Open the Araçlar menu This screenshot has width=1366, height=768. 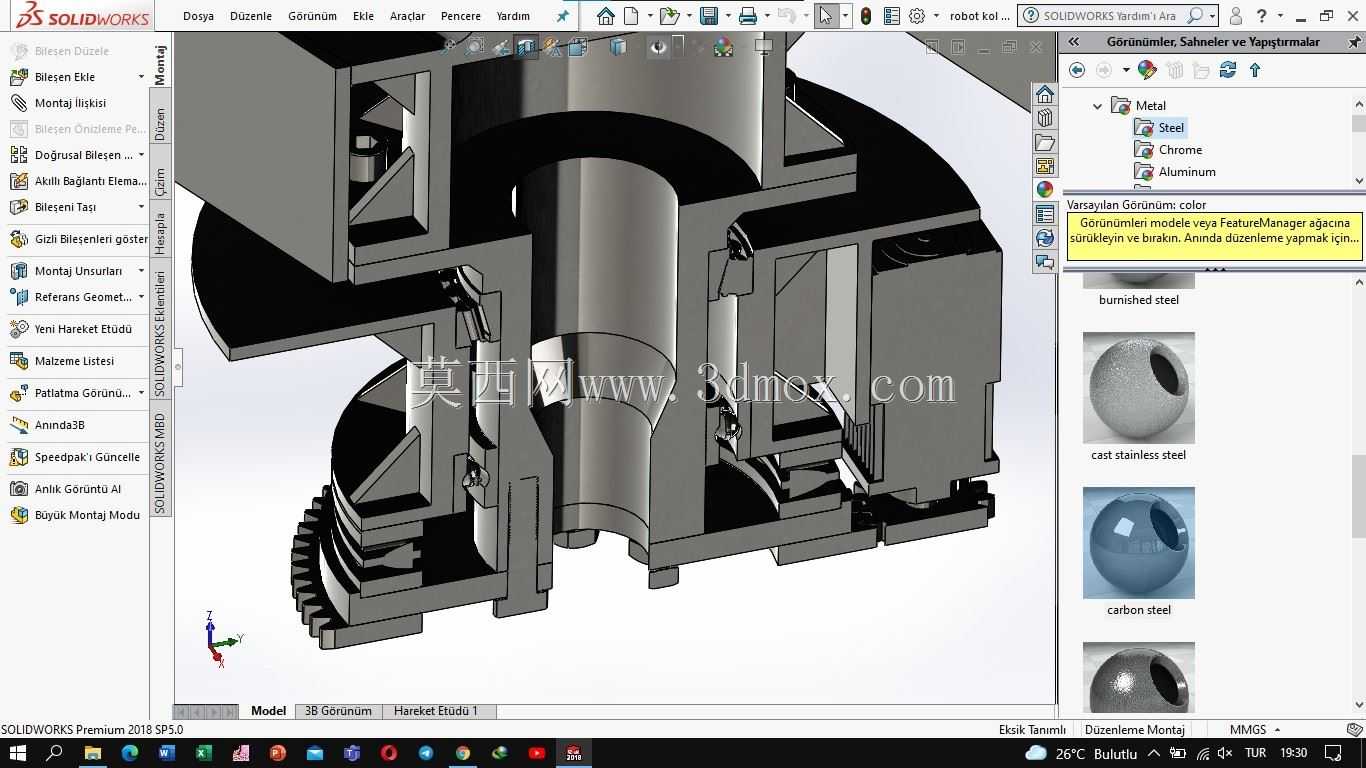[407, 16]
